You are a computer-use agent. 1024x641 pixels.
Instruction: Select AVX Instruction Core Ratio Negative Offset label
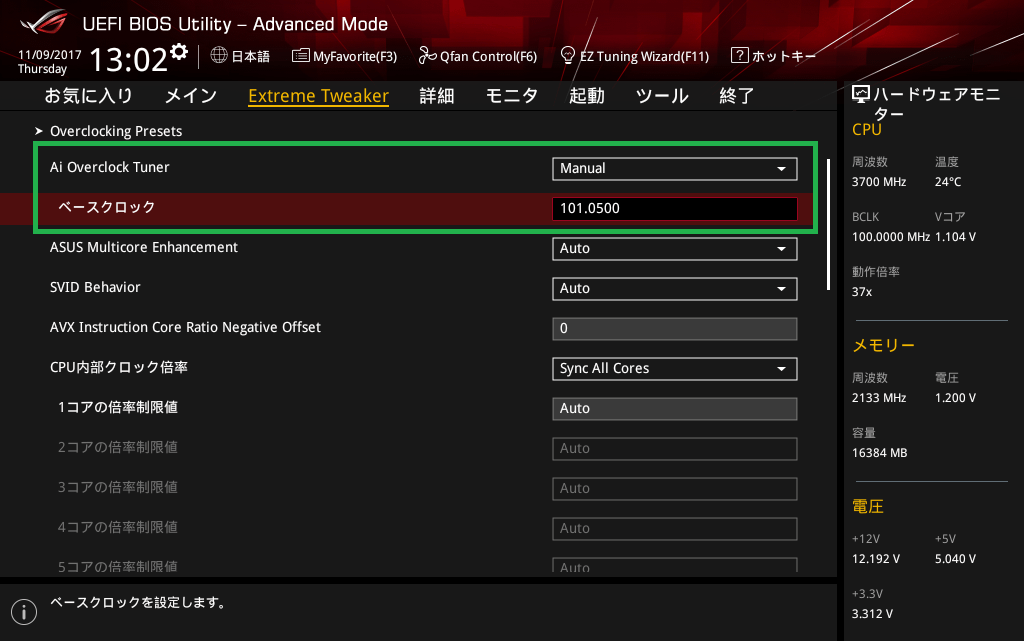point(185,327)
